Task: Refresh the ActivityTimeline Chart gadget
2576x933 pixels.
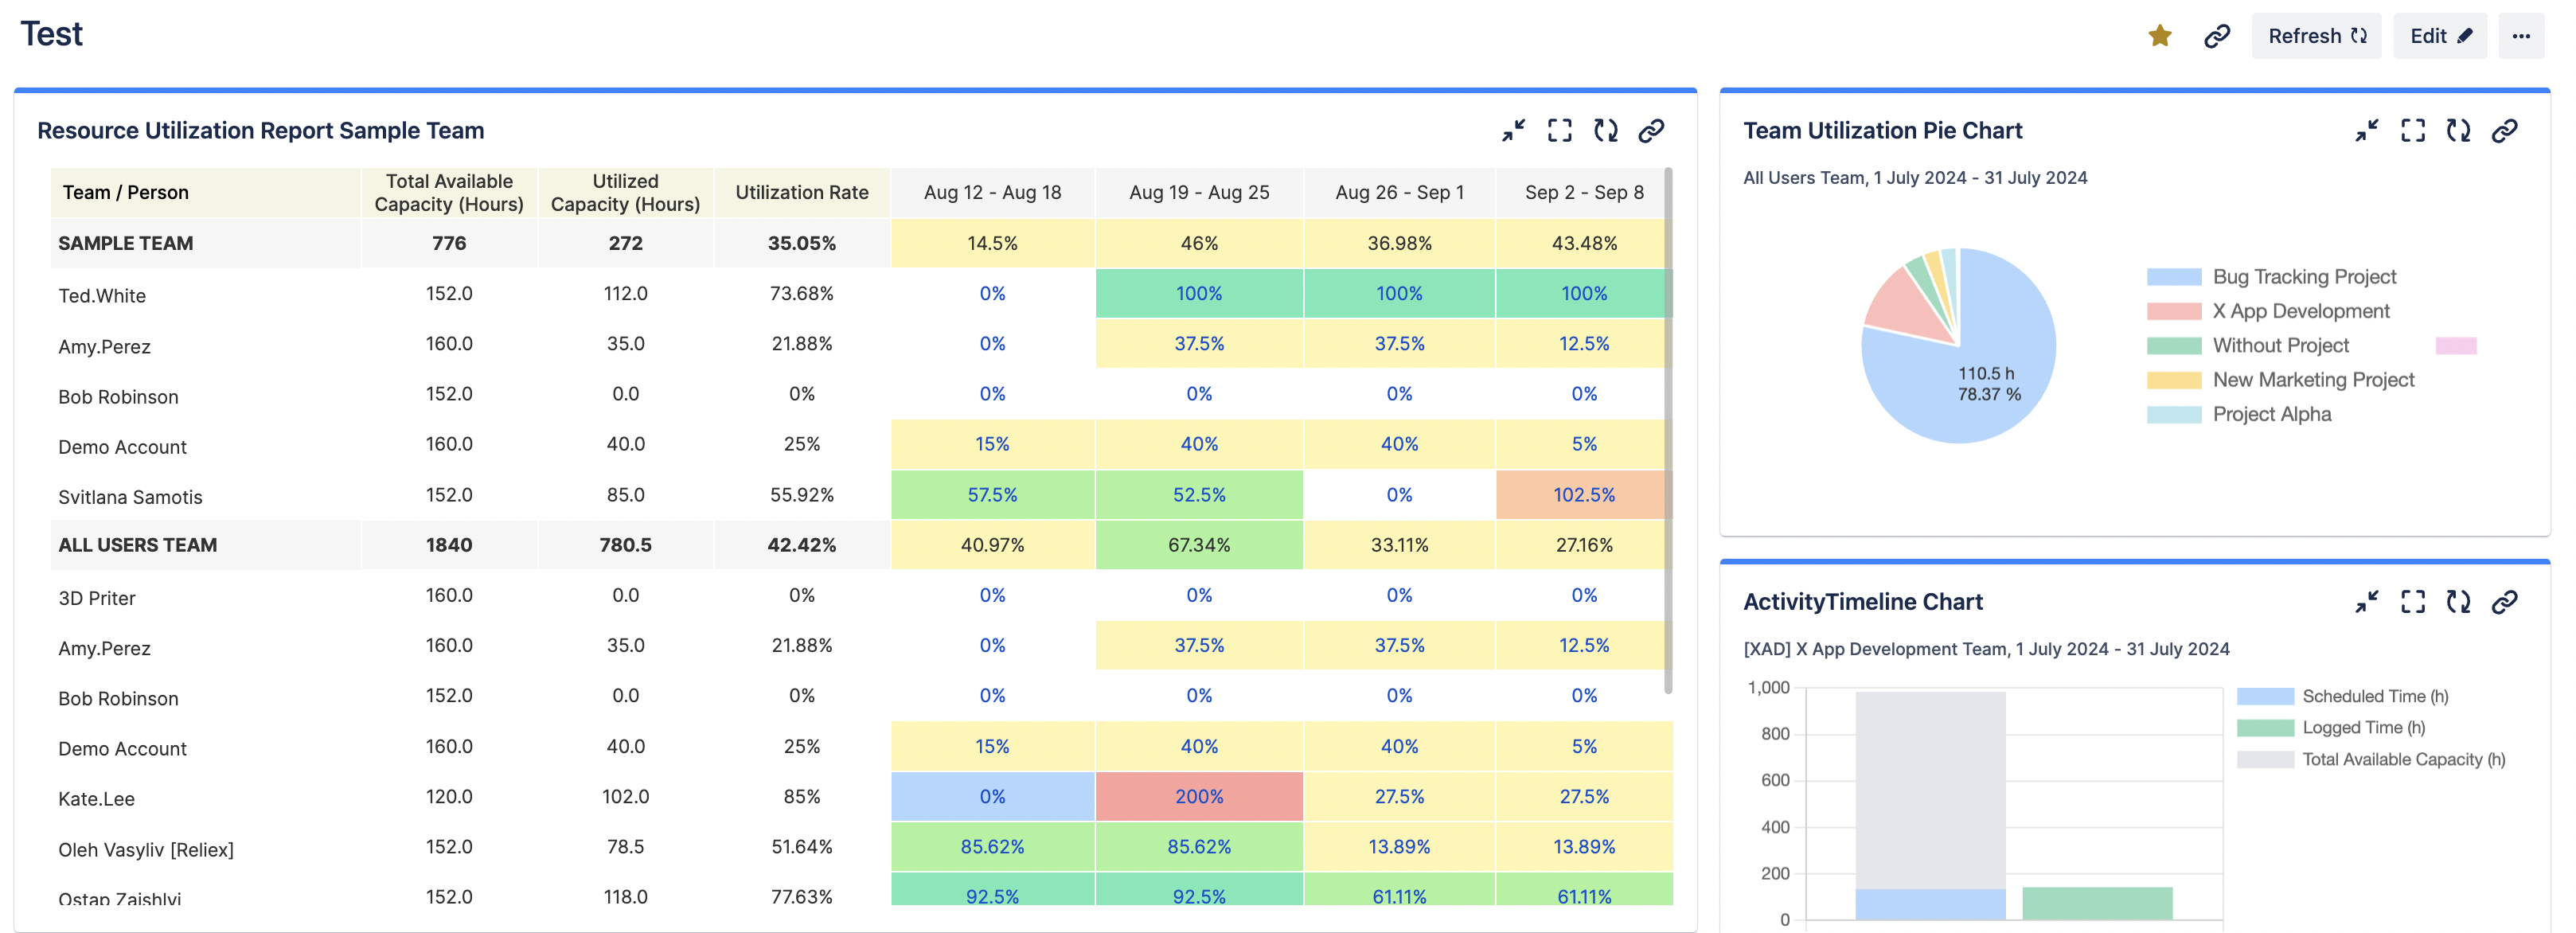Action: (x=2458, y=601)
